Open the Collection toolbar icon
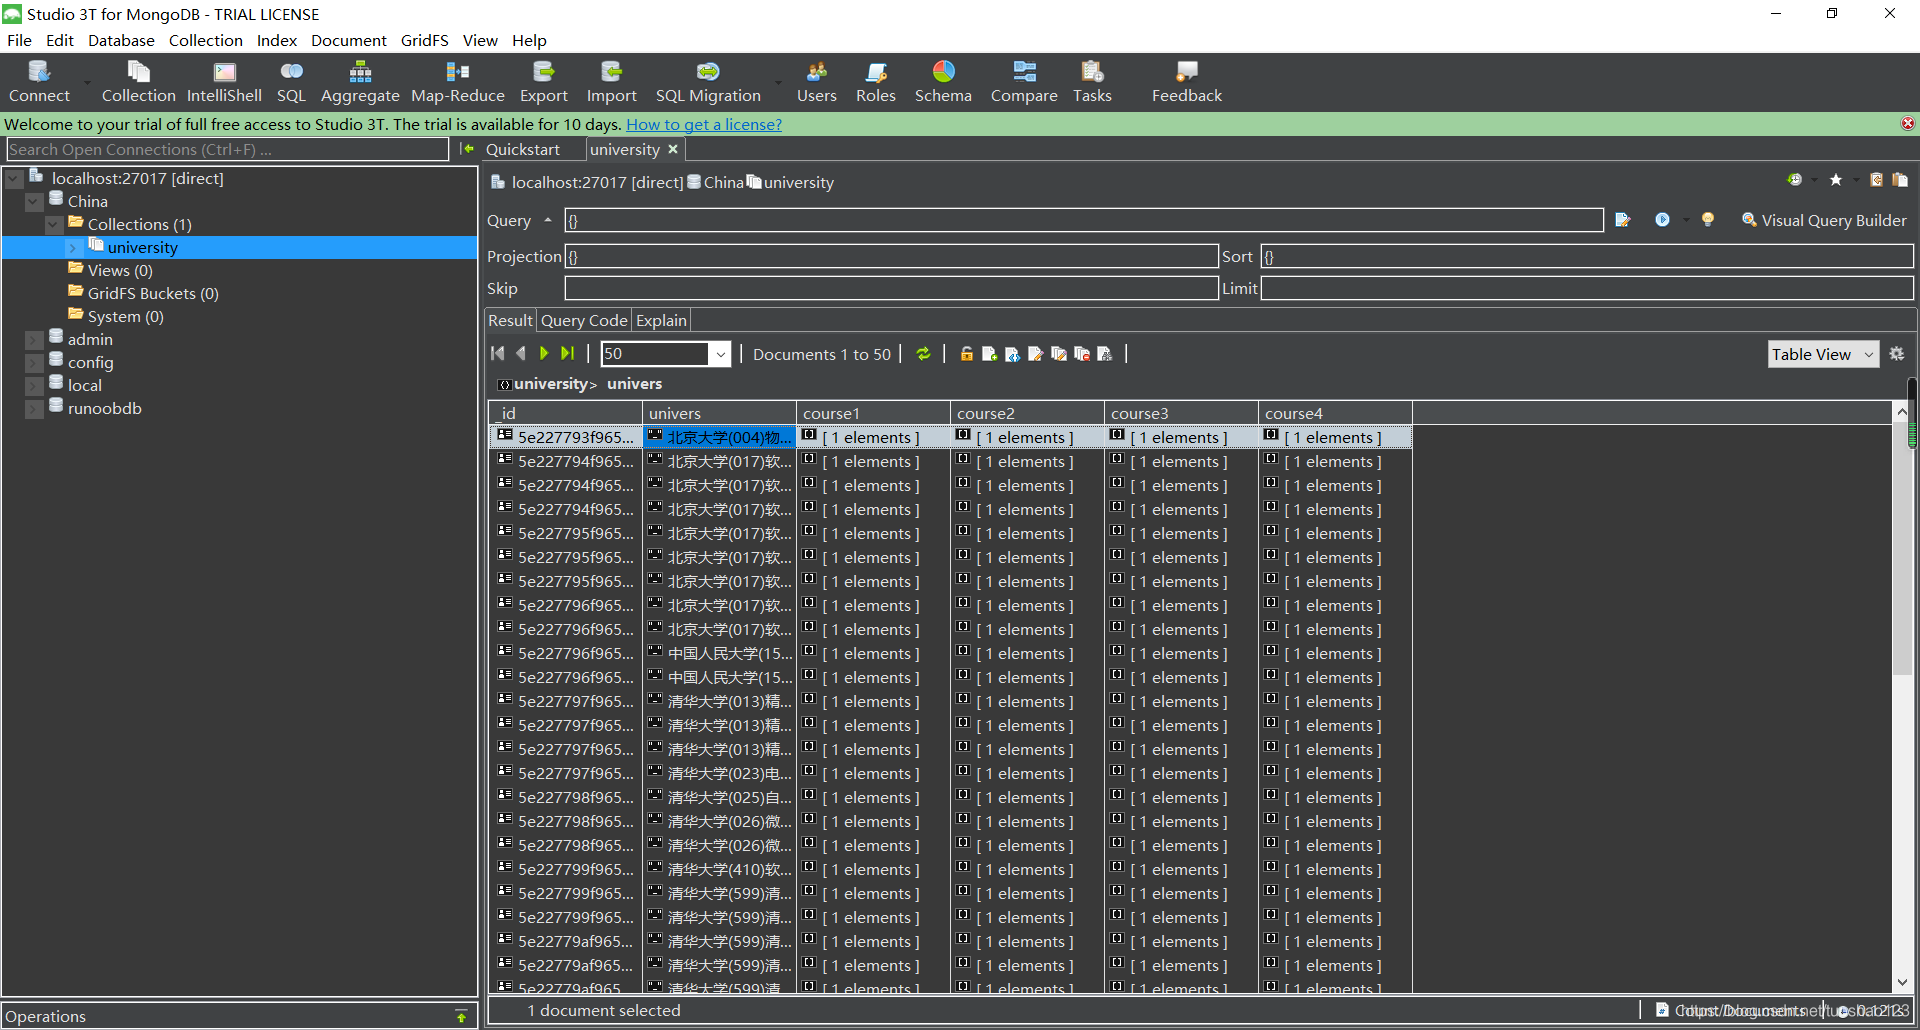1920x1030 pixels. coord(138,82)
